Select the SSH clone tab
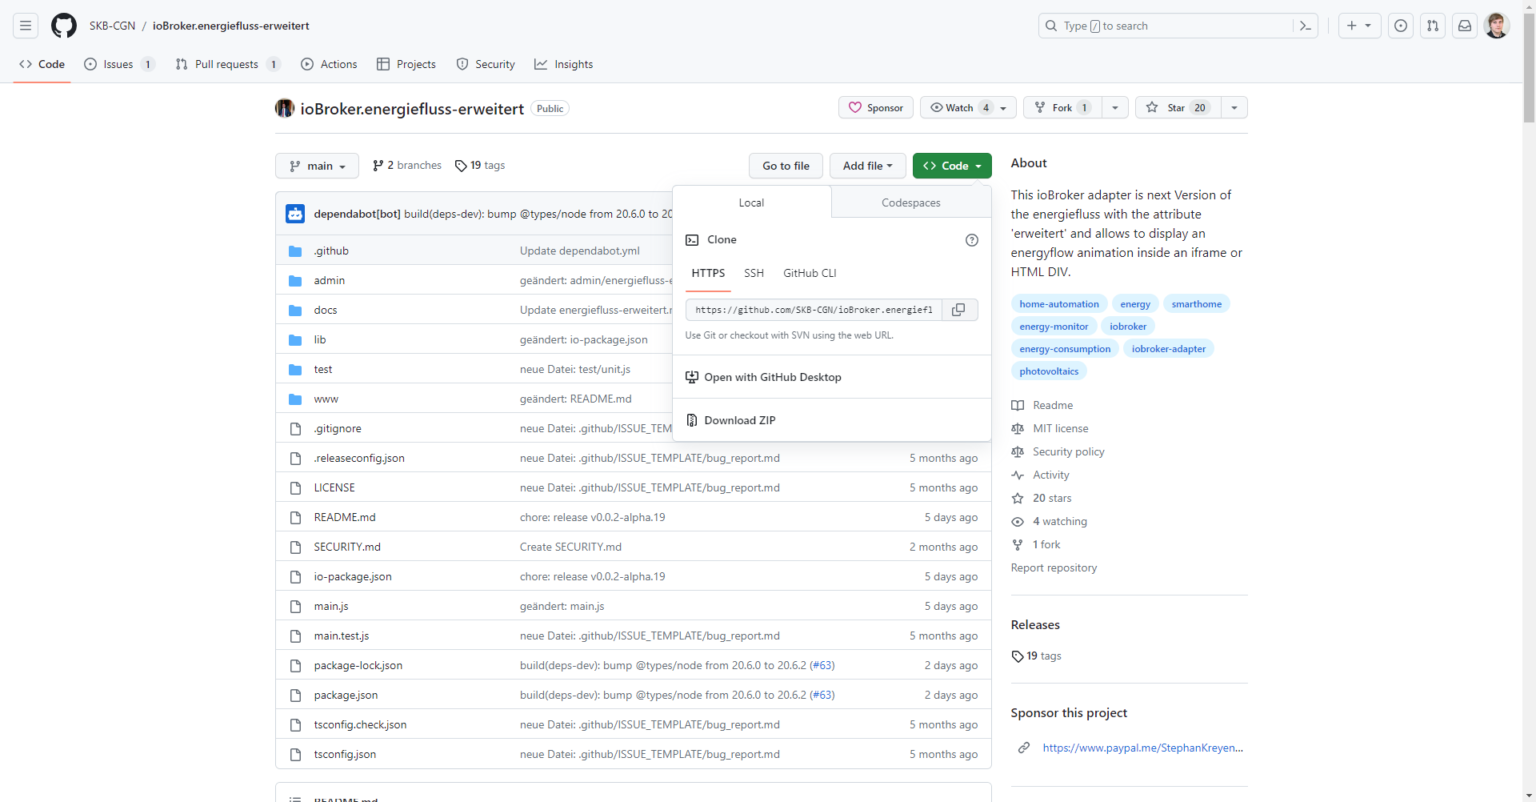1536x802 pixels. (x=754, y=272)
